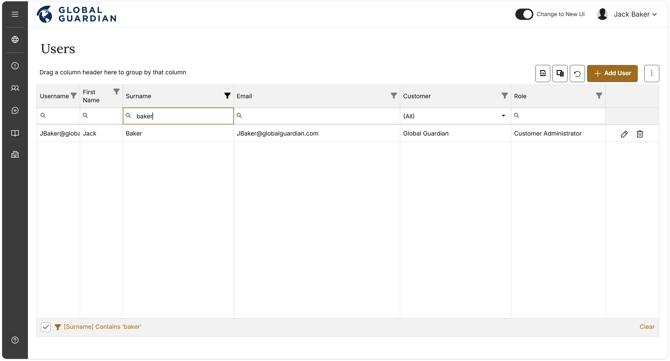Click the pencil icon to edit Jack Baker's row

tap(624, 134)
